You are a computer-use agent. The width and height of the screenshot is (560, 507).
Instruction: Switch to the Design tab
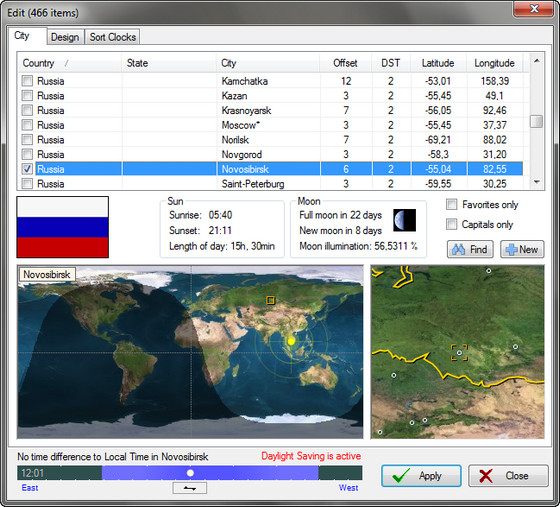pos(65,37)
